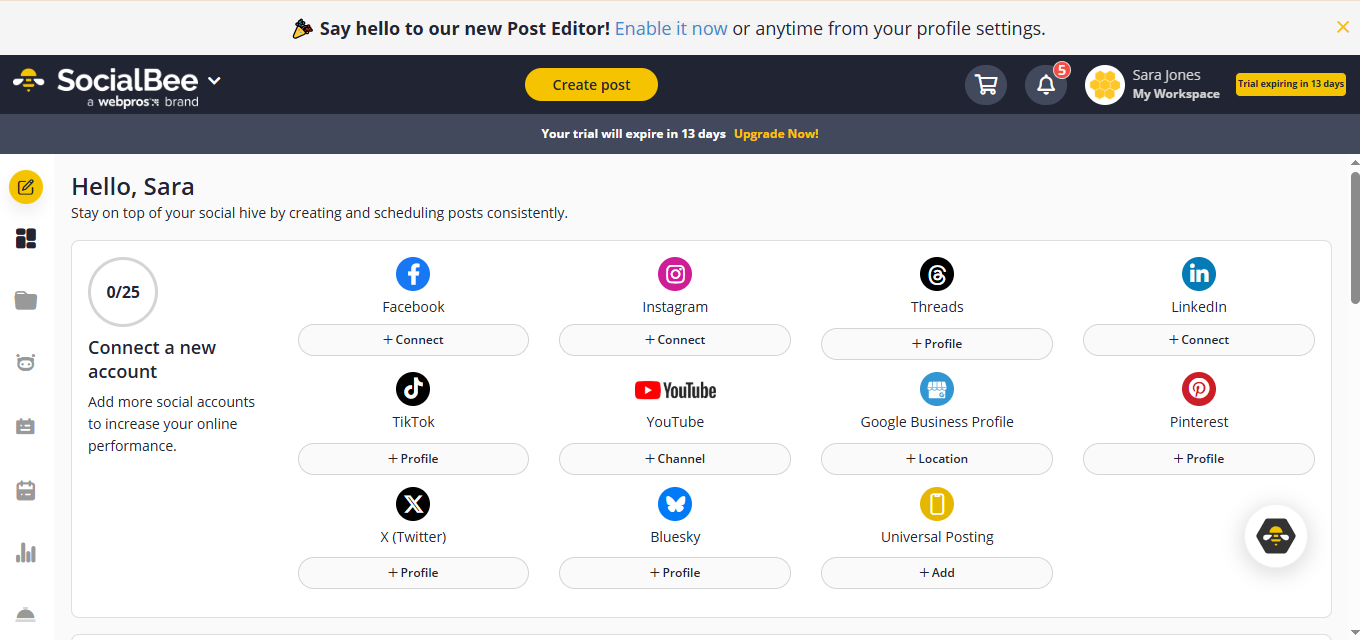Click Location under Google Business Profile
This screenshot has height=640, width=1360.
click(937, 459)
